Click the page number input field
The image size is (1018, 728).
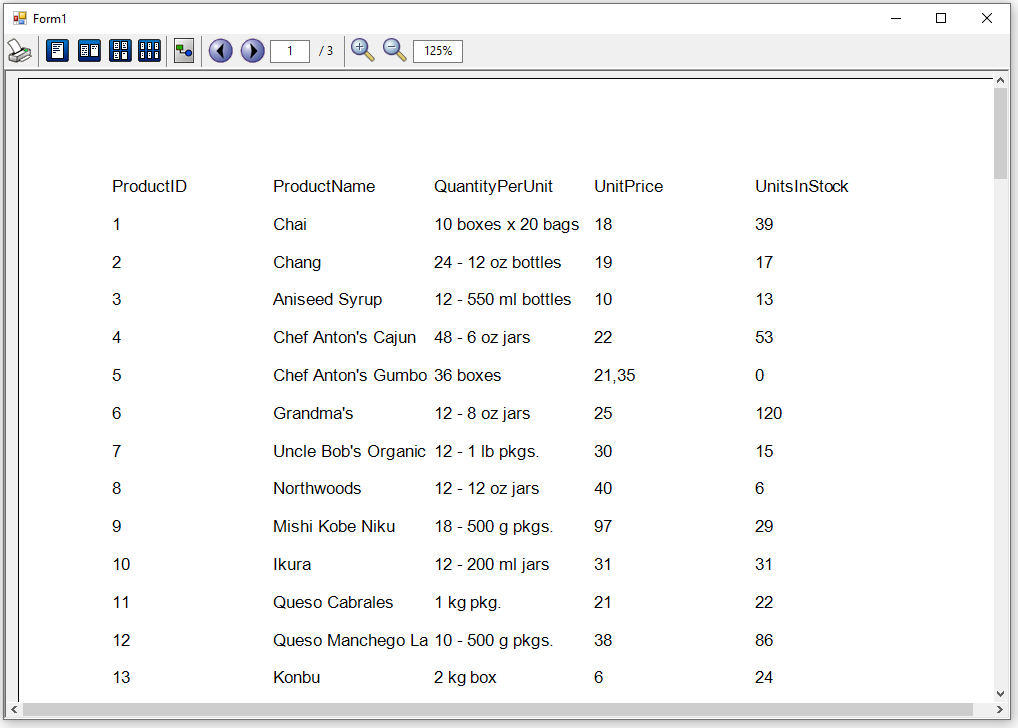289,51
